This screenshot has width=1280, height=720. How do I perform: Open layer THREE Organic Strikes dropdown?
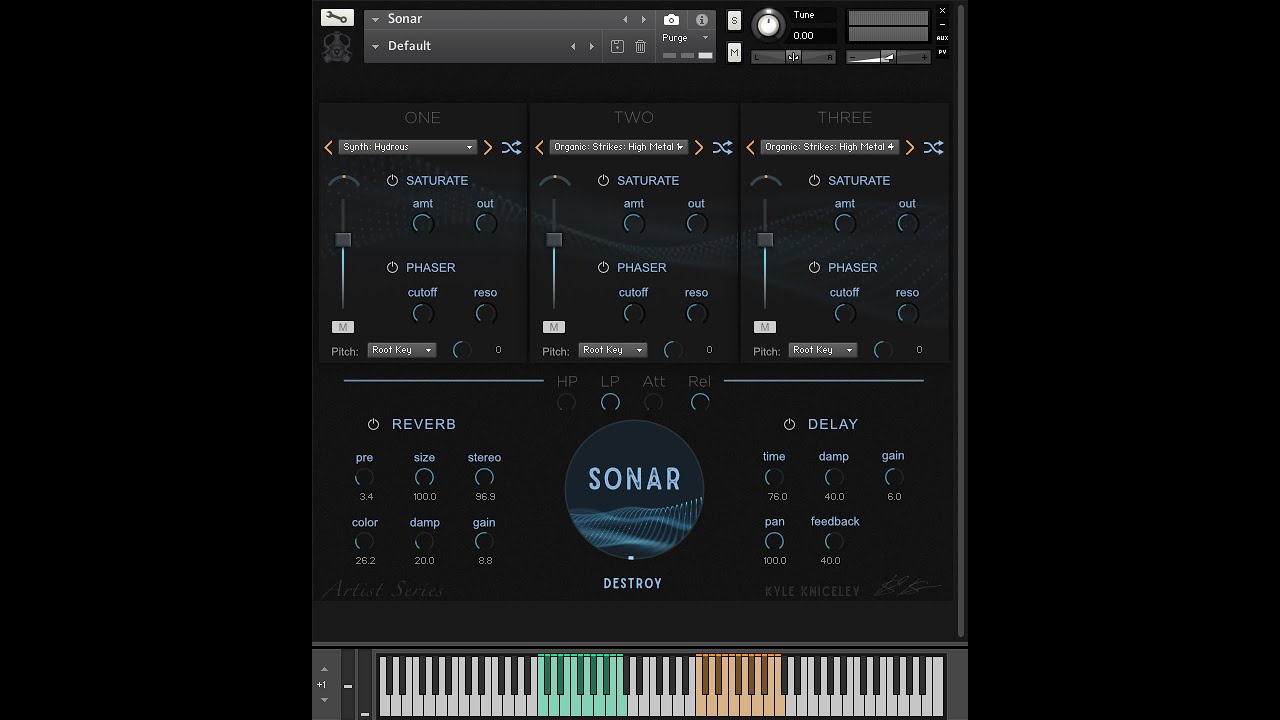(x=829, y=147)
